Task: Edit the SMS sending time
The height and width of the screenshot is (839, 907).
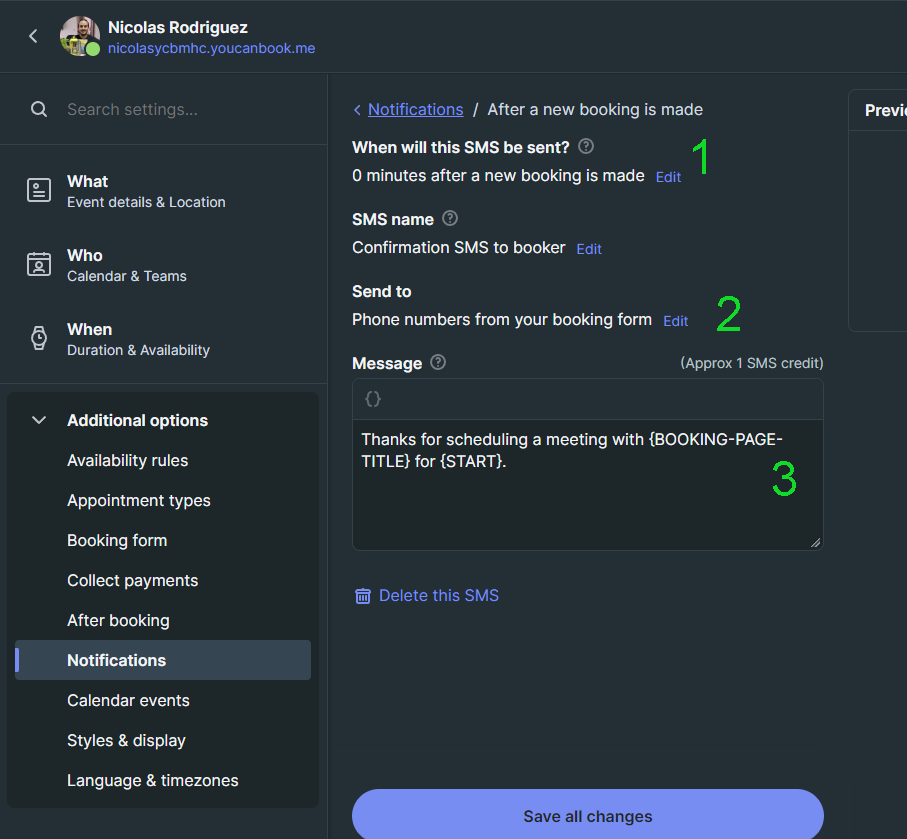Action: [668, 177]
